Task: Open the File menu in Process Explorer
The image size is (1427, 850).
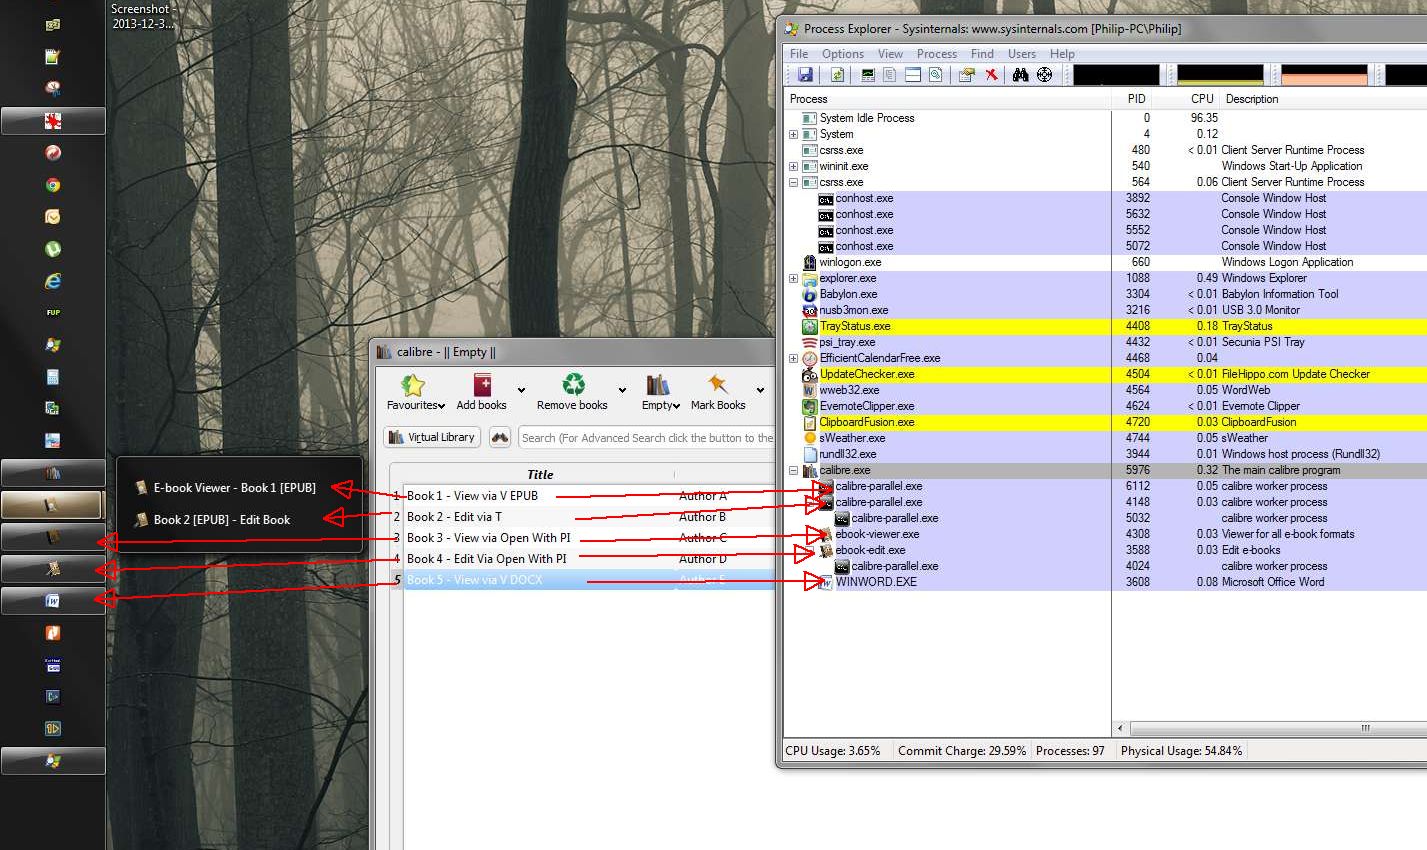Action: pyautogui.click(x=799, y=54)
